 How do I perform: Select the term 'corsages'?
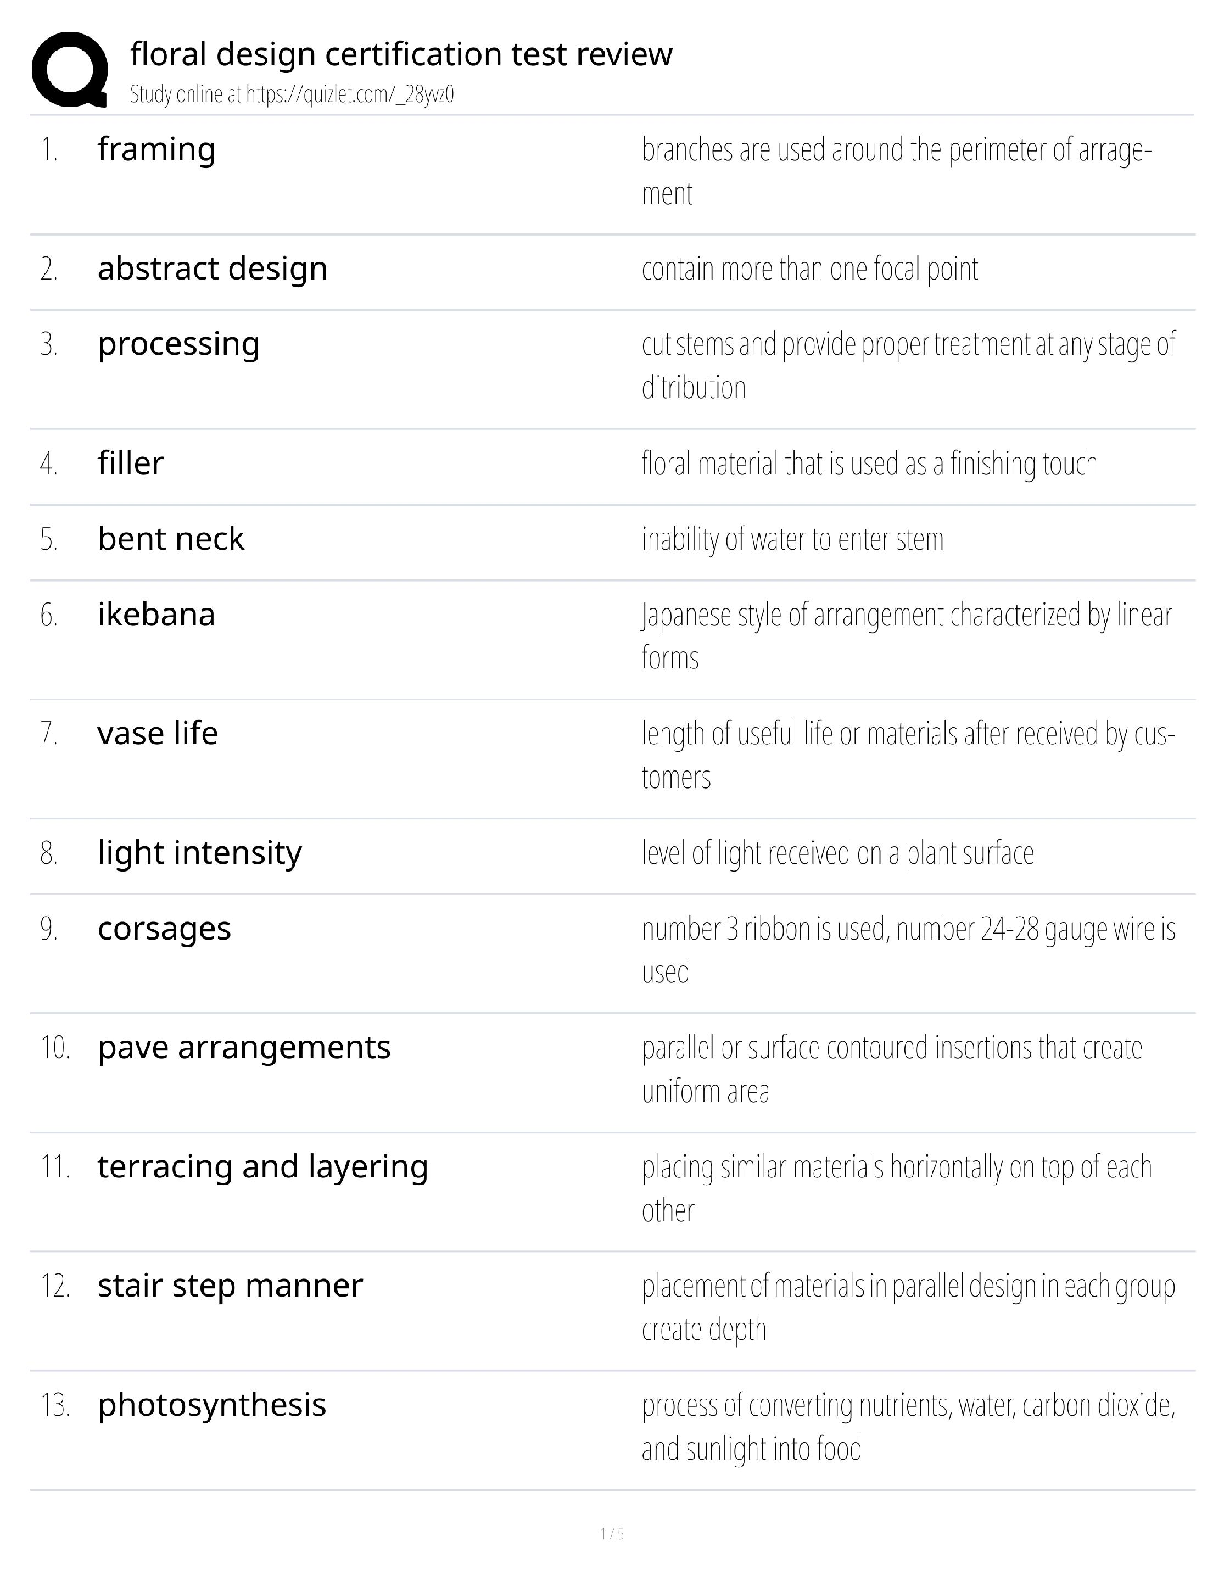click(164, 928)
